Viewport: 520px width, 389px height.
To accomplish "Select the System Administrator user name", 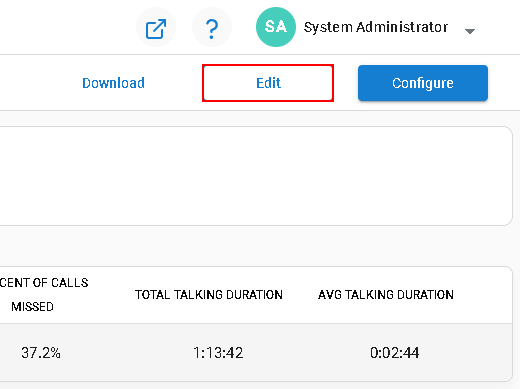I will tap(376, 27).
